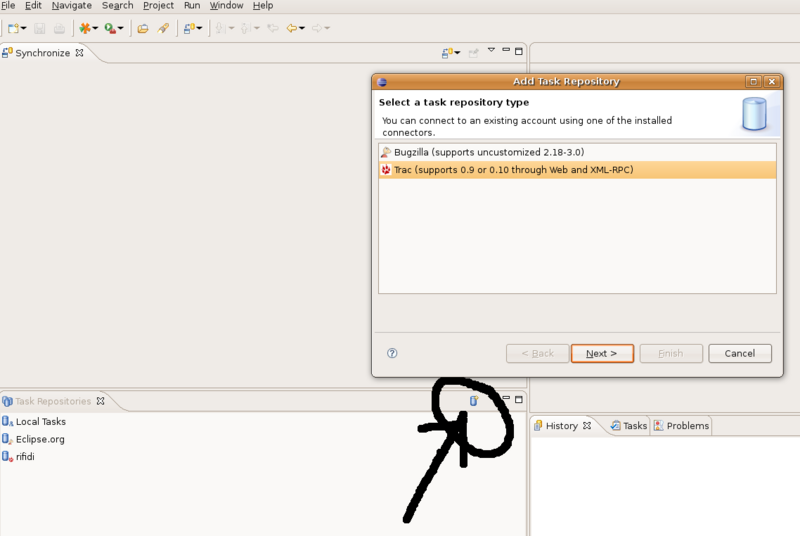Click the Add Task Repository icon in panel
The width and height of the screenshot is (800, 536).
click(474, 400)
